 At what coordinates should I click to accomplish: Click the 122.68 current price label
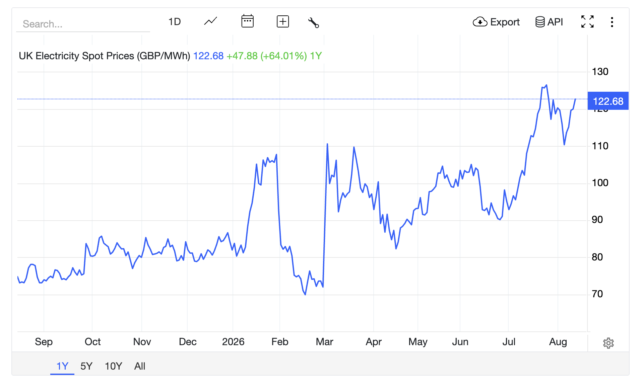[x=608, y=101]
